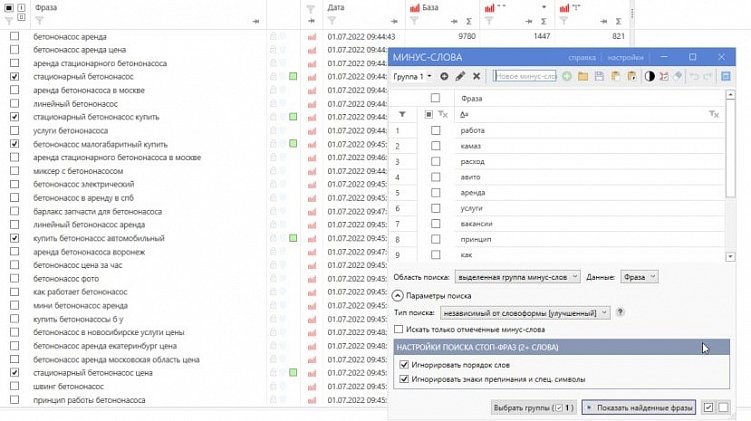Click the redo arrow in minus-words toolbar
The height and width of the screenshot is (421, 751).
[x=708, y=76]
